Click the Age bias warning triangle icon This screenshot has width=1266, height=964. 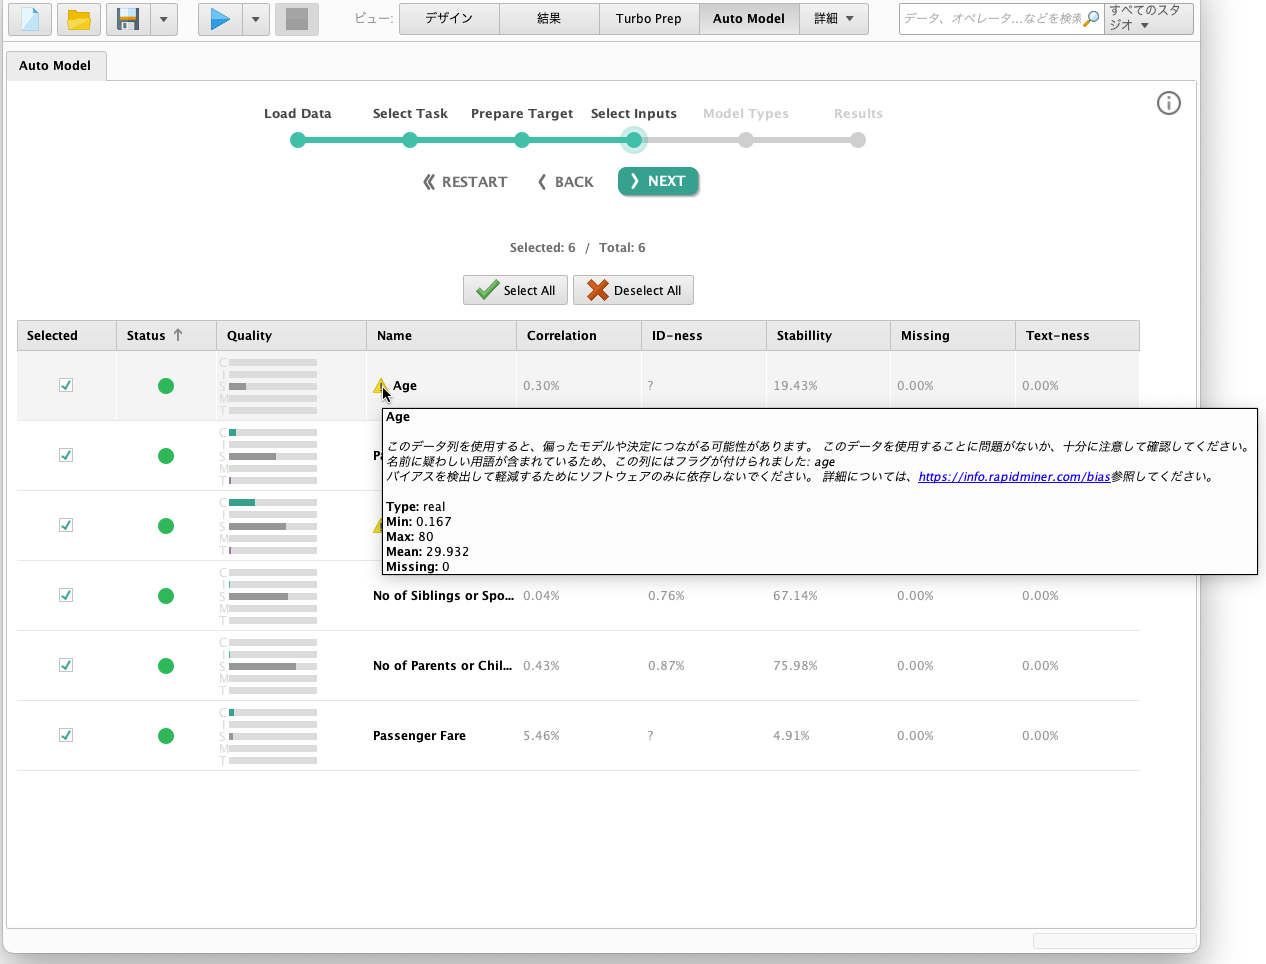[x=380, y=385]
